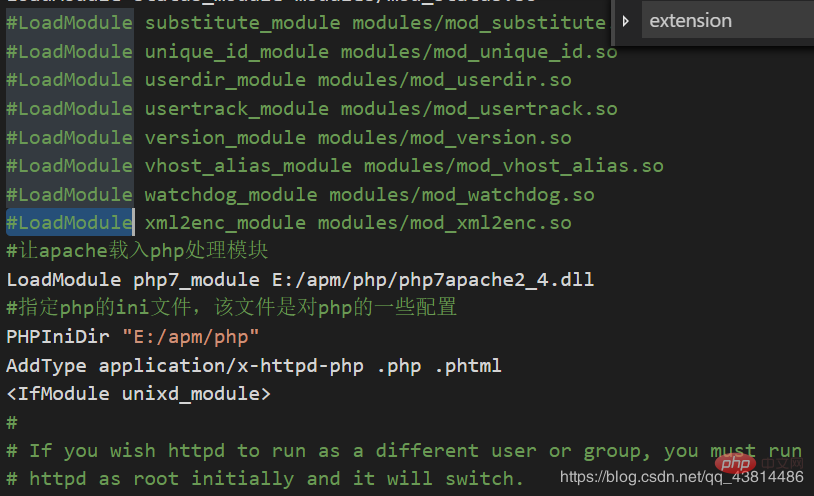Image resolution: width=814 pixels, height=496 pixels.
Task: Click the '<IfModule unixd_module>' line
Action: coord(139,394)
